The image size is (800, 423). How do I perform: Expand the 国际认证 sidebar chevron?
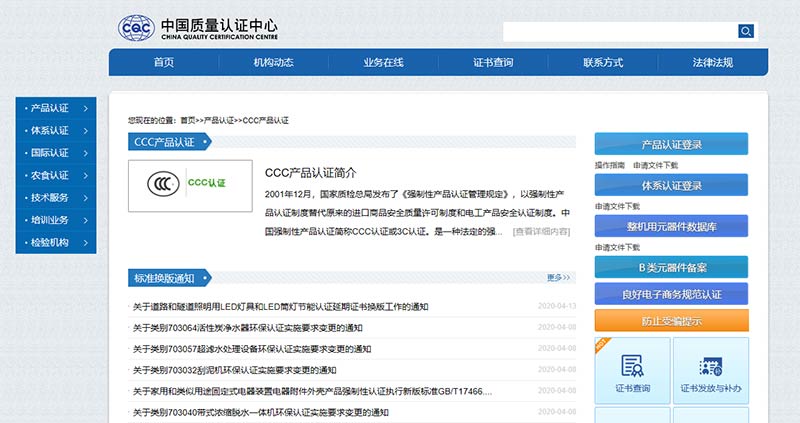click(x=86, y=153)
